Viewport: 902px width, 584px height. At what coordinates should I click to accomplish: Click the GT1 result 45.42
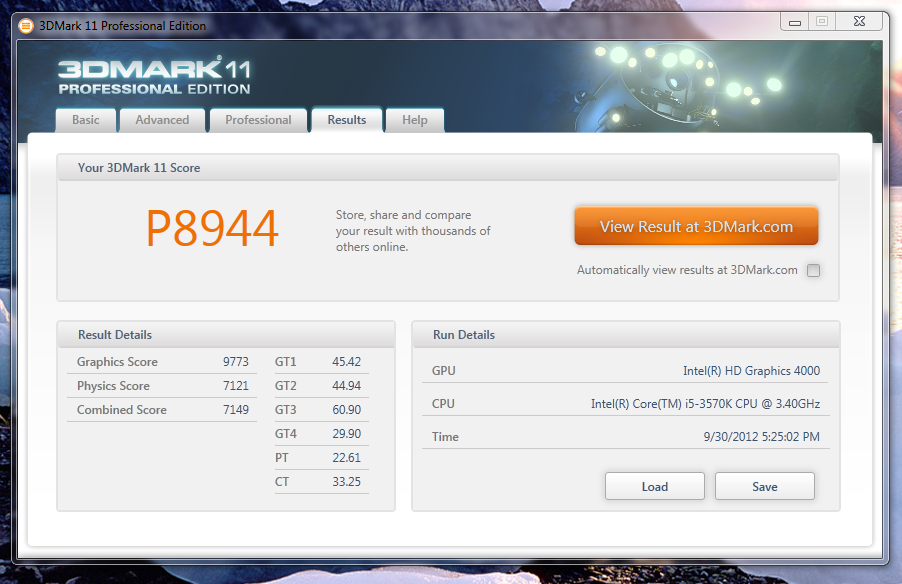point(346,362)
